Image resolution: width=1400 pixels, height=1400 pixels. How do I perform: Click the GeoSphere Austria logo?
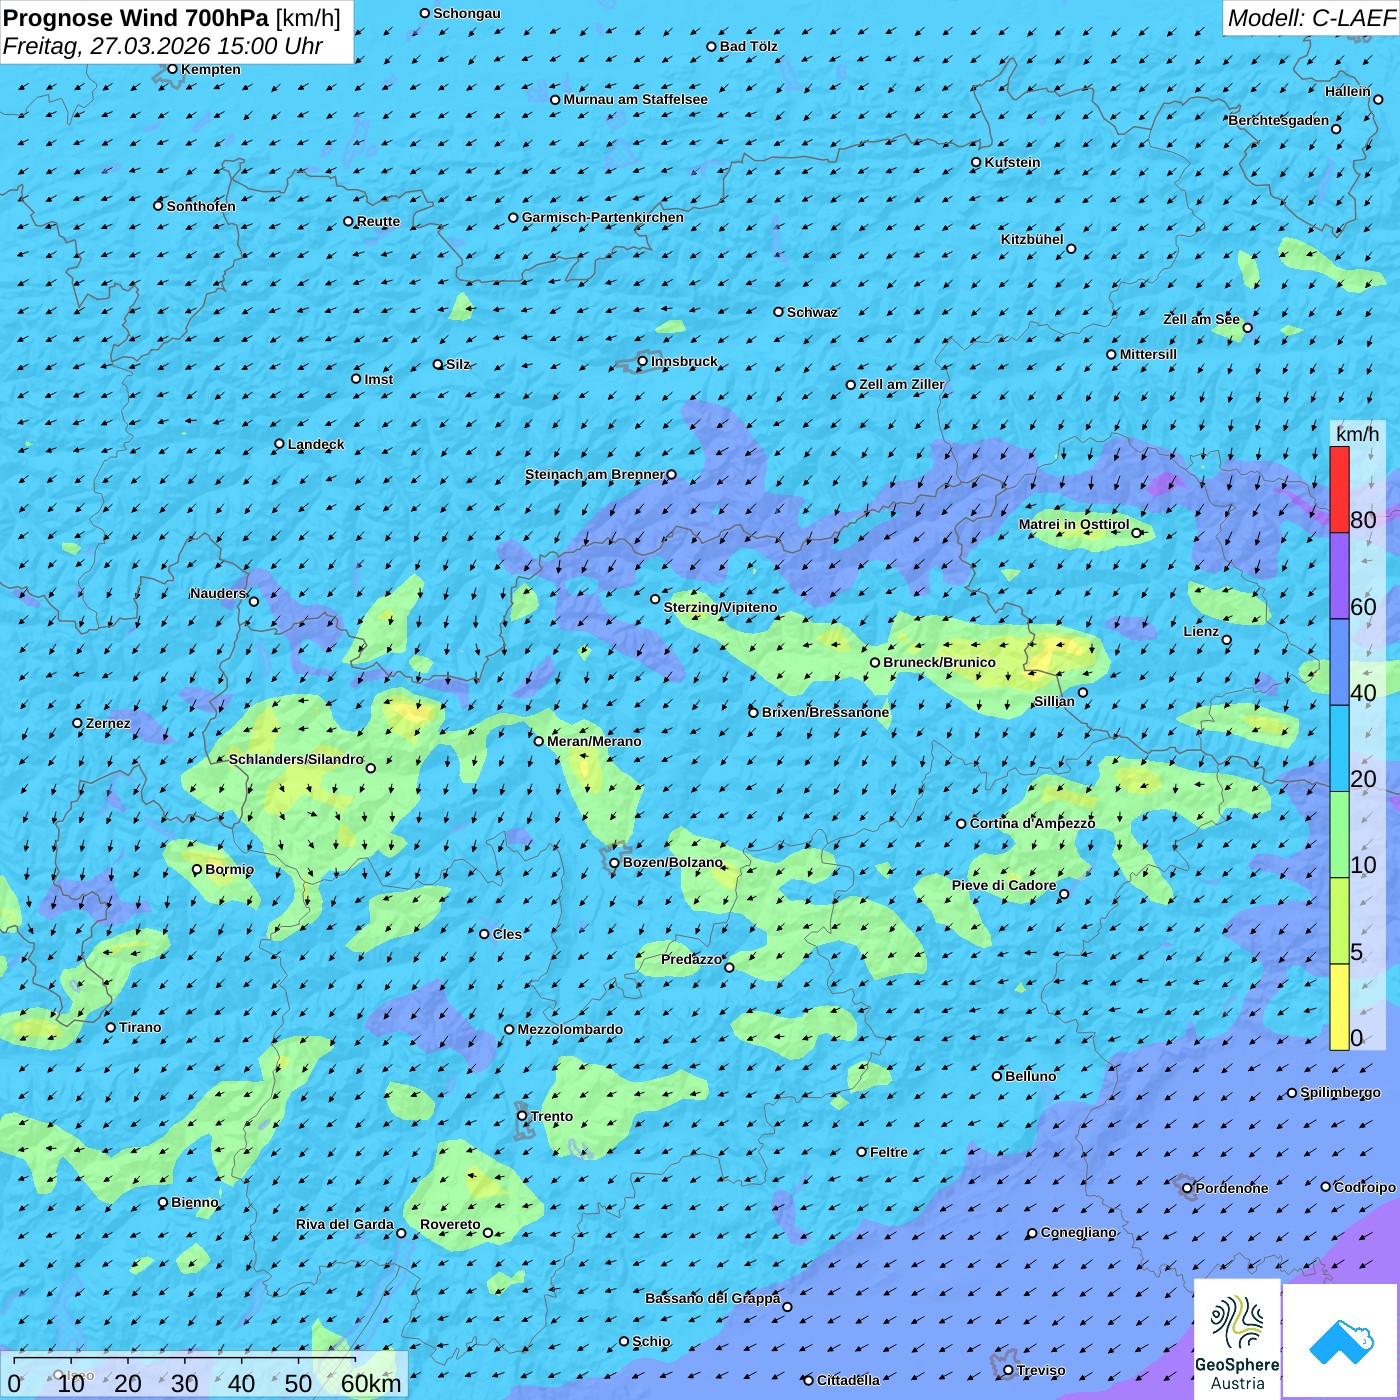[x=1237, y=1339]
